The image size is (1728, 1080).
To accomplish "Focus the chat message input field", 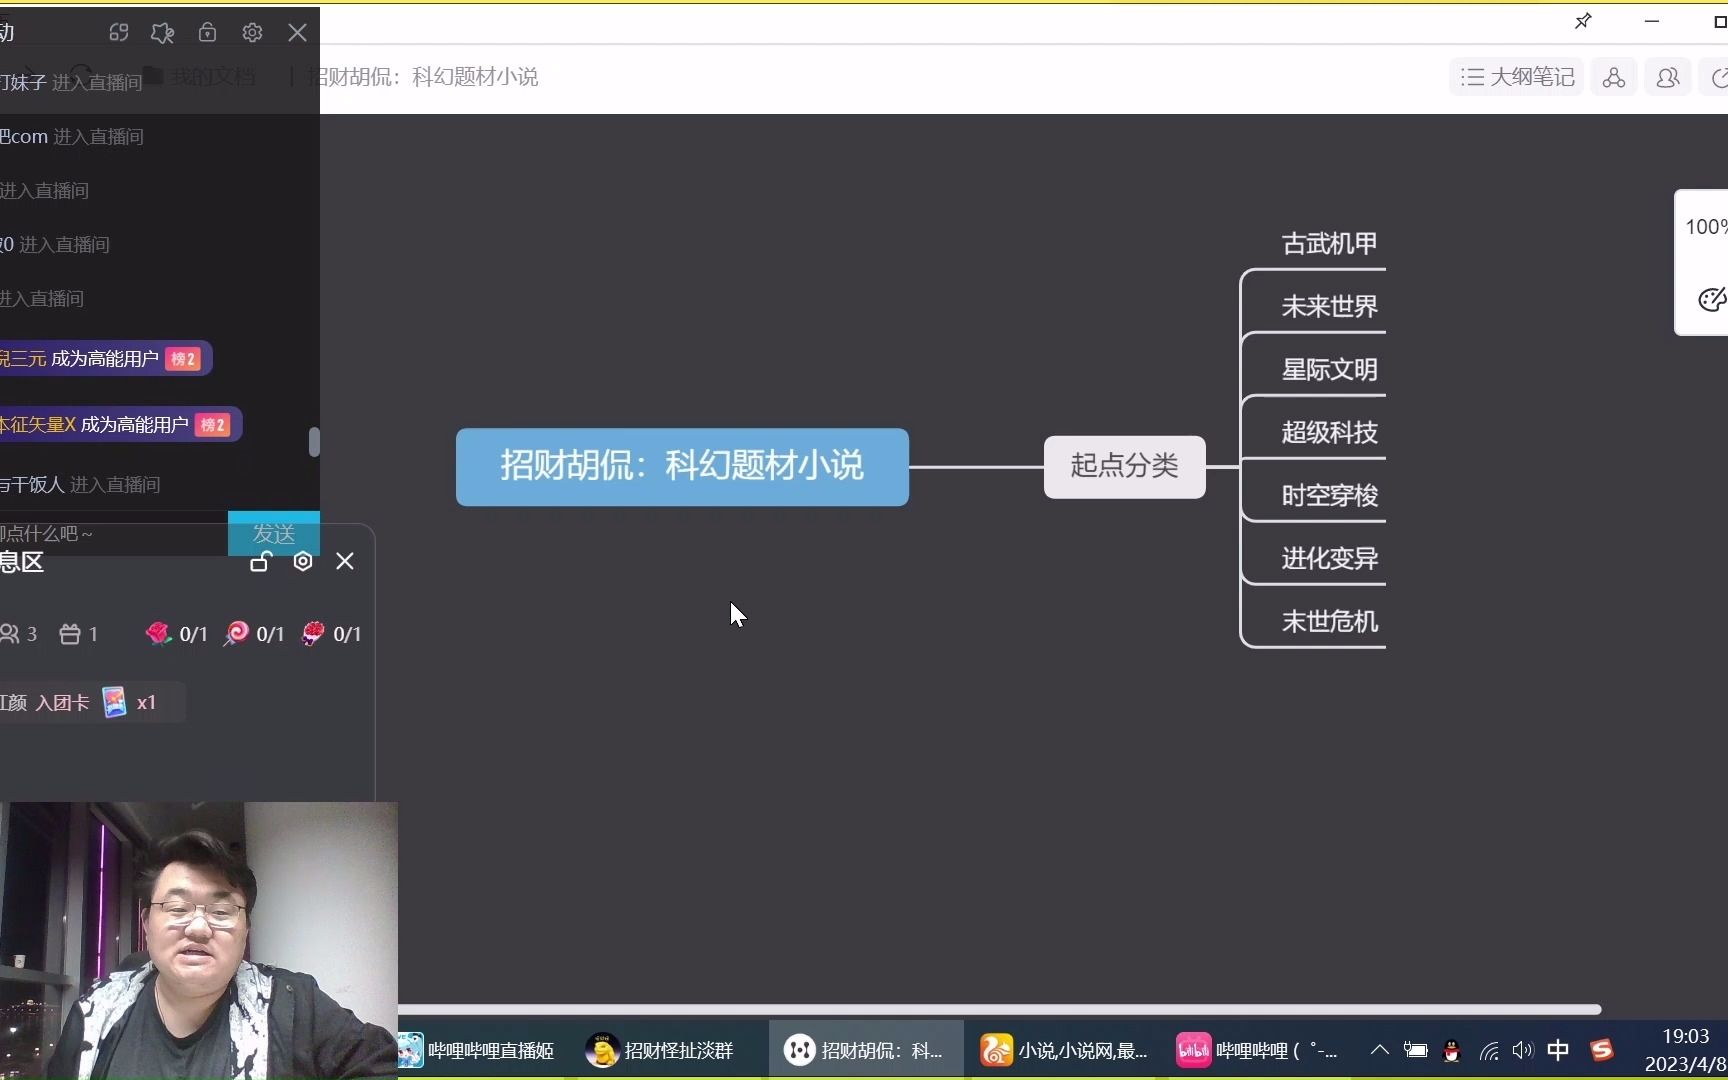I will pyautogui.click(x=113, y=534).
